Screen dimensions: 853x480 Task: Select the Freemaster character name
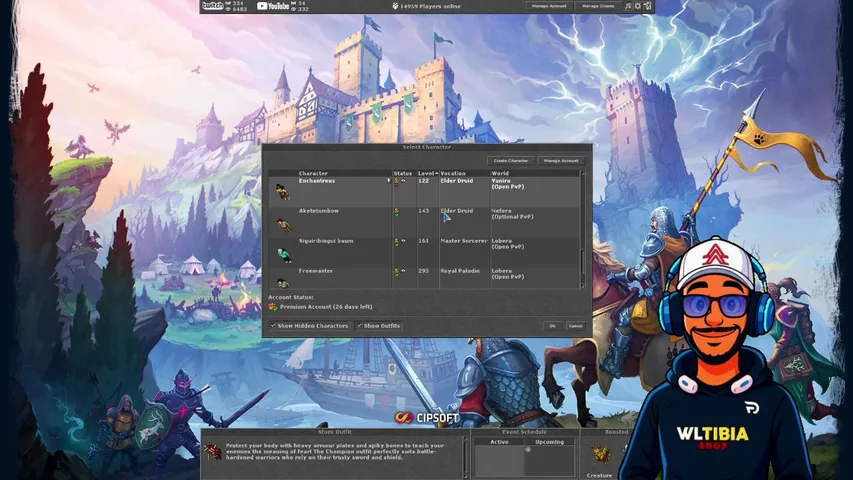(x=316, y=270)
